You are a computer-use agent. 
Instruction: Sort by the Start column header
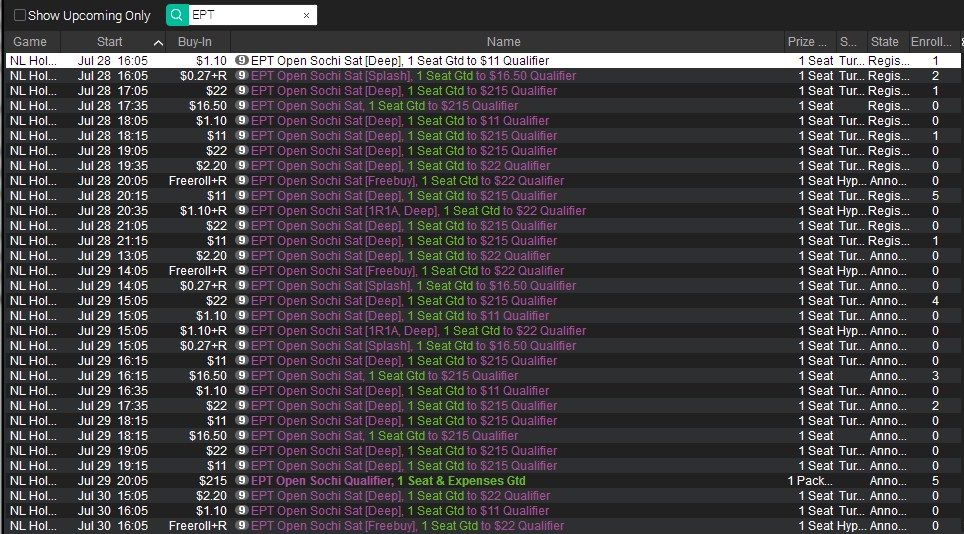[109, 42]
